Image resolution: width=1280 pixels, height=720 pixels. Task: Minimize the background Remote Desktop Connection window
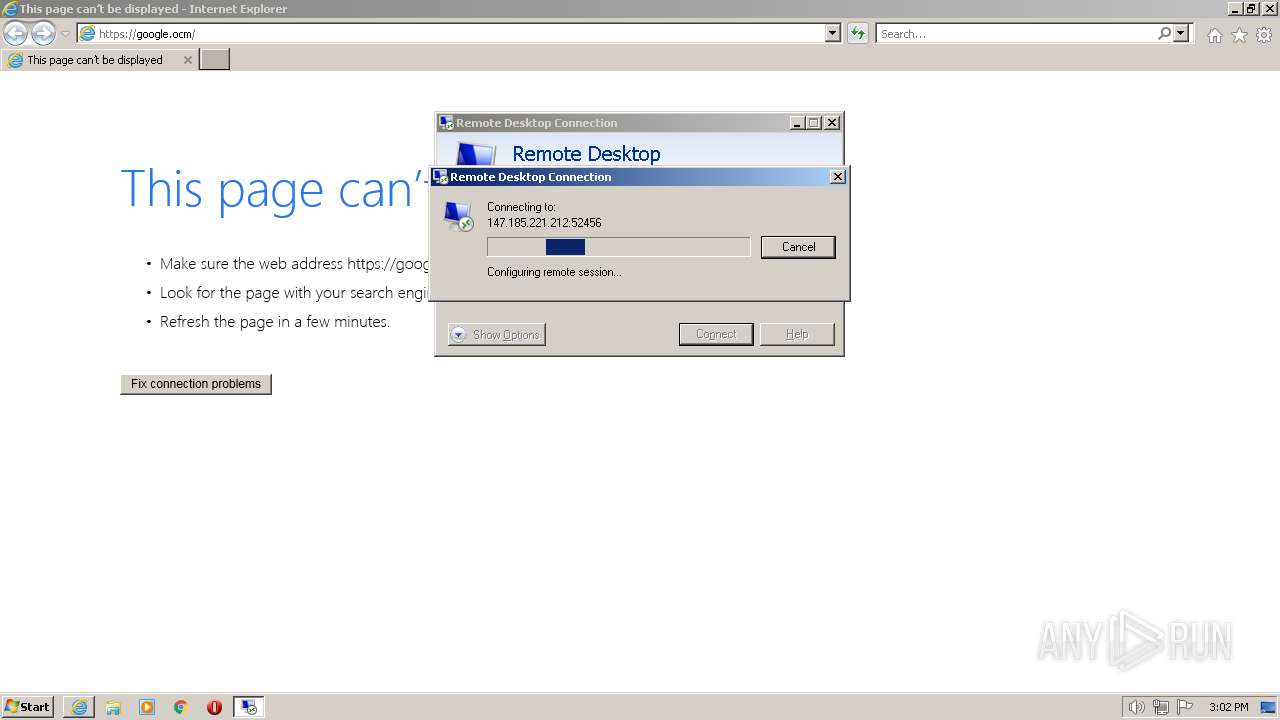(797, 123)
